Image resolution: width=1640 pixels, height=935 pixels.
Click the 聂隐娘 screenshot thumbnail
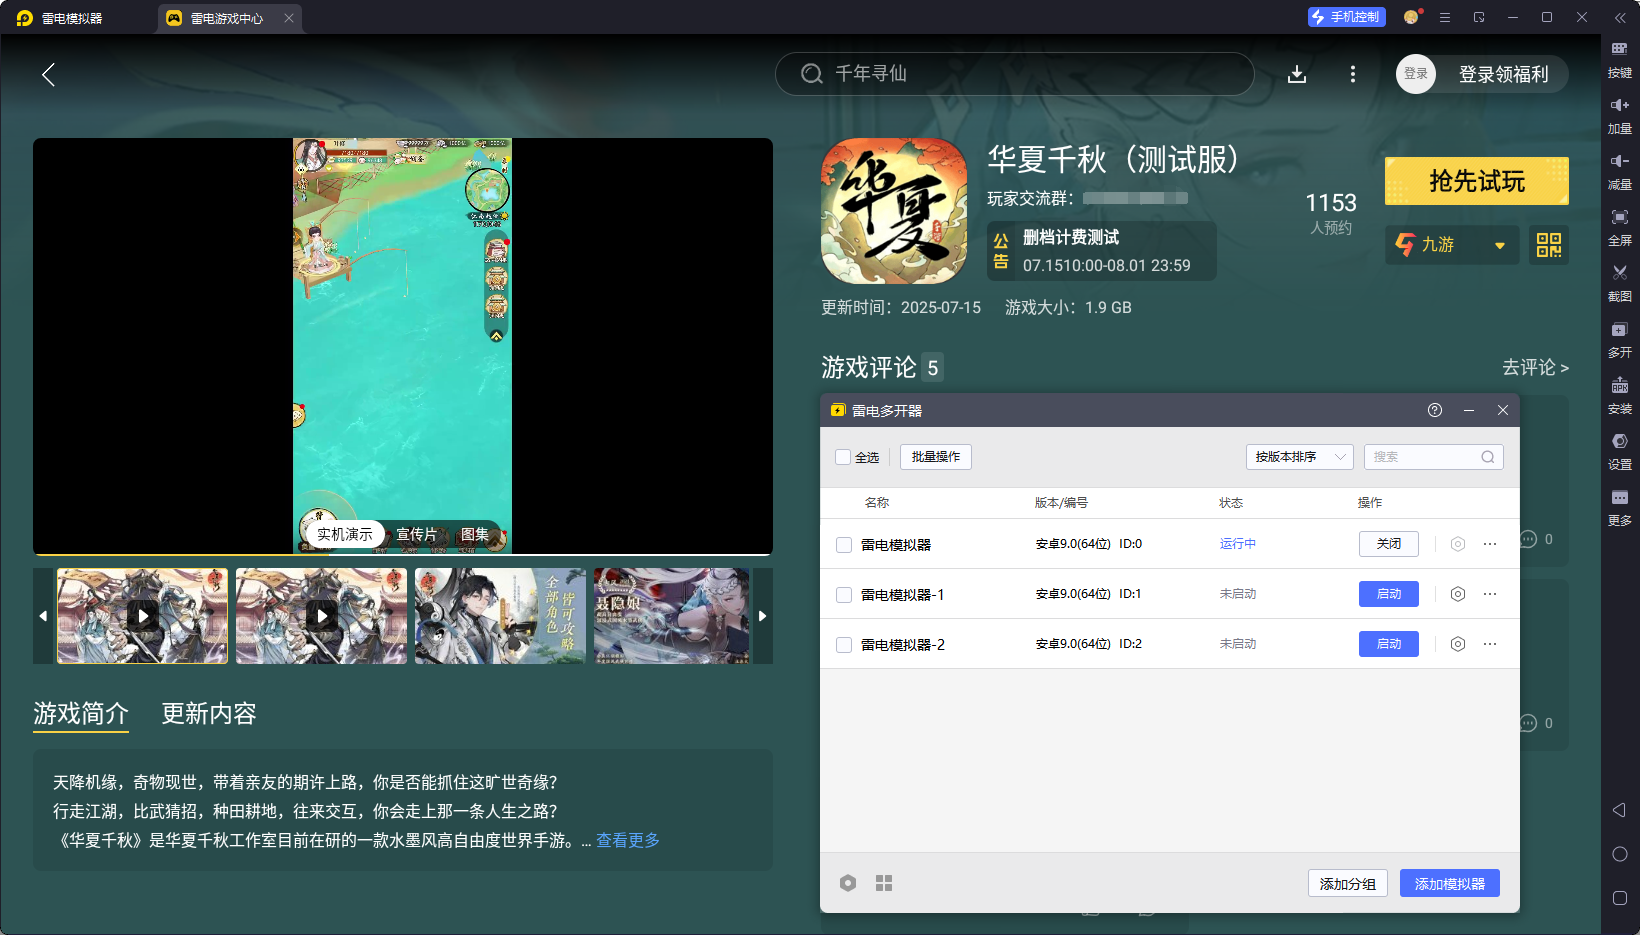671,616
